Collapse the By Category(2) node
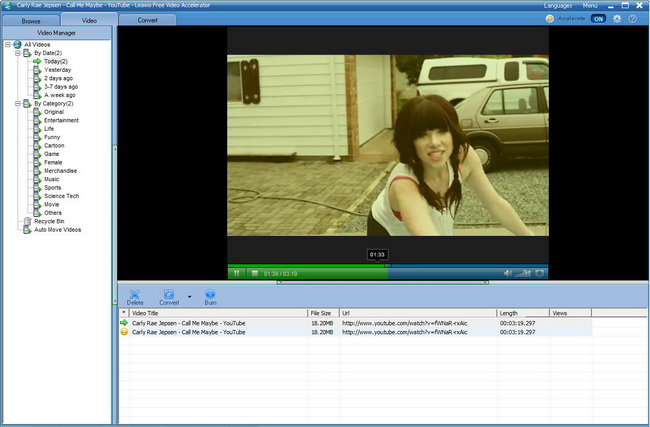The height and width of the screenshot is (427, 650). tap(18, 103)
